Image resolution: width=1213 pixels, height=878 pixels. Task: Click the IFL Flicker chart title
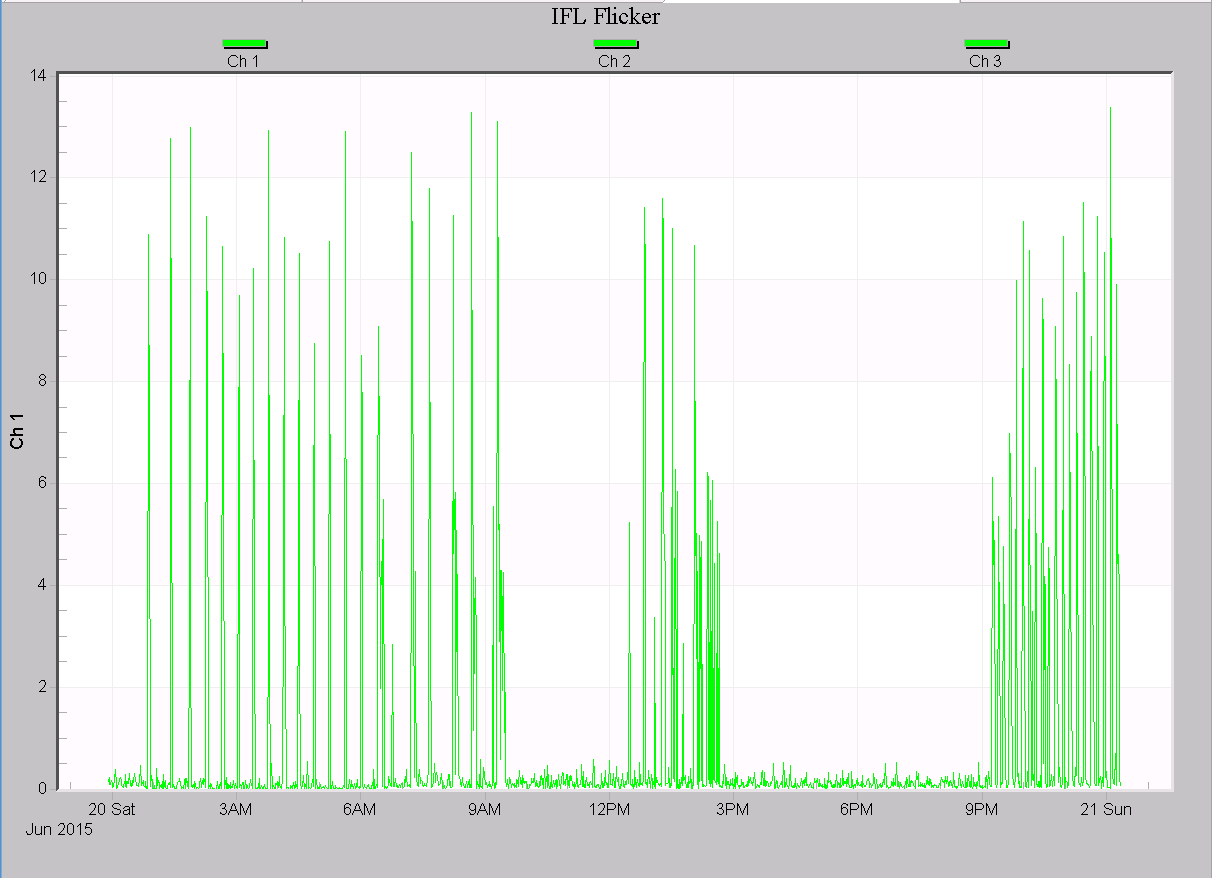click(606, 17)
